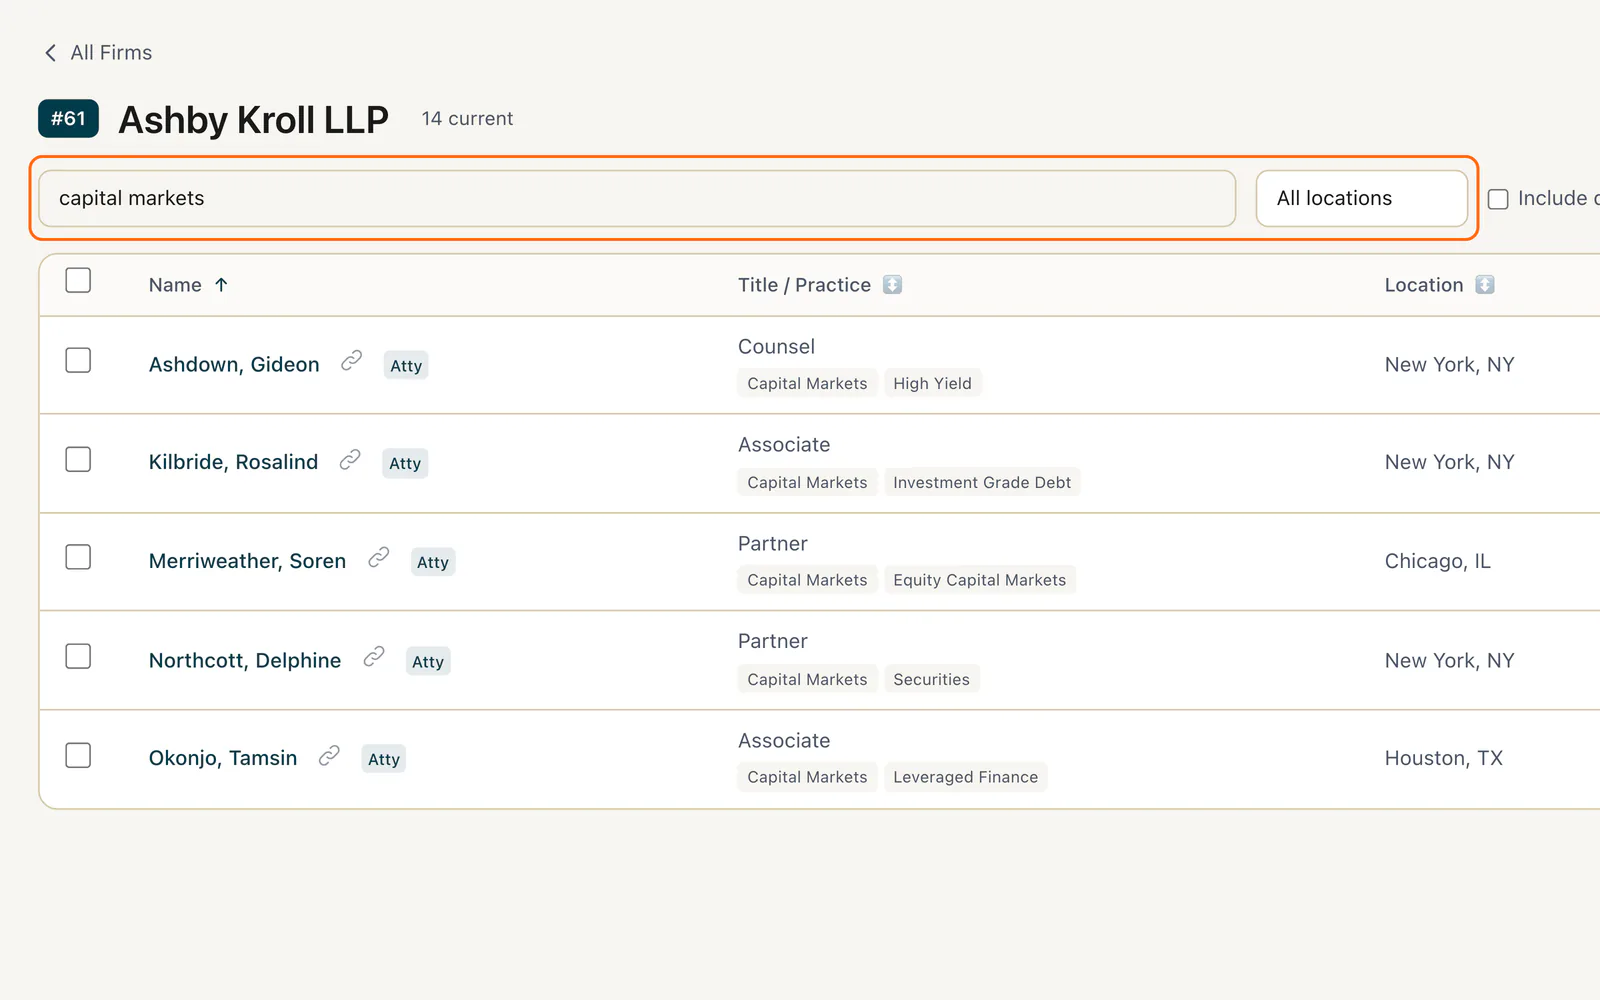Click the capital markets search field
Screen dimensions: 1600x1000
pyautogui.click(x=637, y=198)
